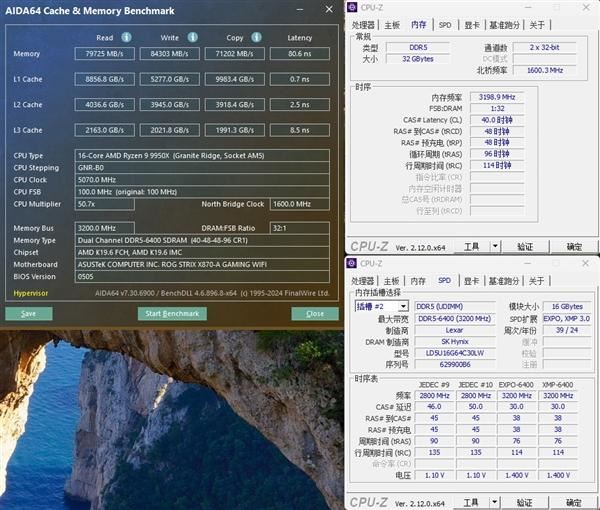Screen dimensions: 600x510
Task: Click the info icon next to Write
Action: (x=192, y=37)
